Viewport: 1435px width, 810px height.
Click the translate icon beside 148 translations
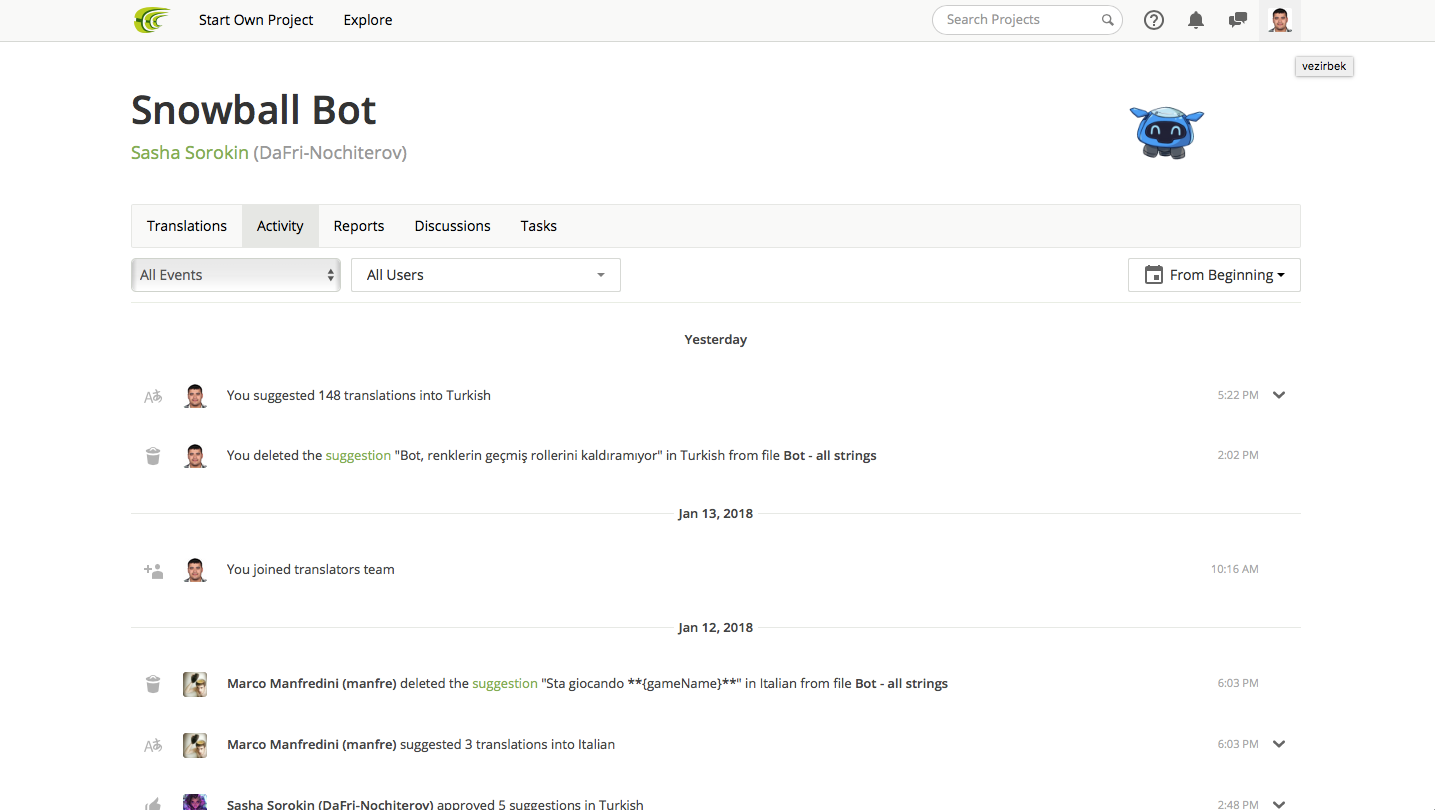click(x=153, y=396)
